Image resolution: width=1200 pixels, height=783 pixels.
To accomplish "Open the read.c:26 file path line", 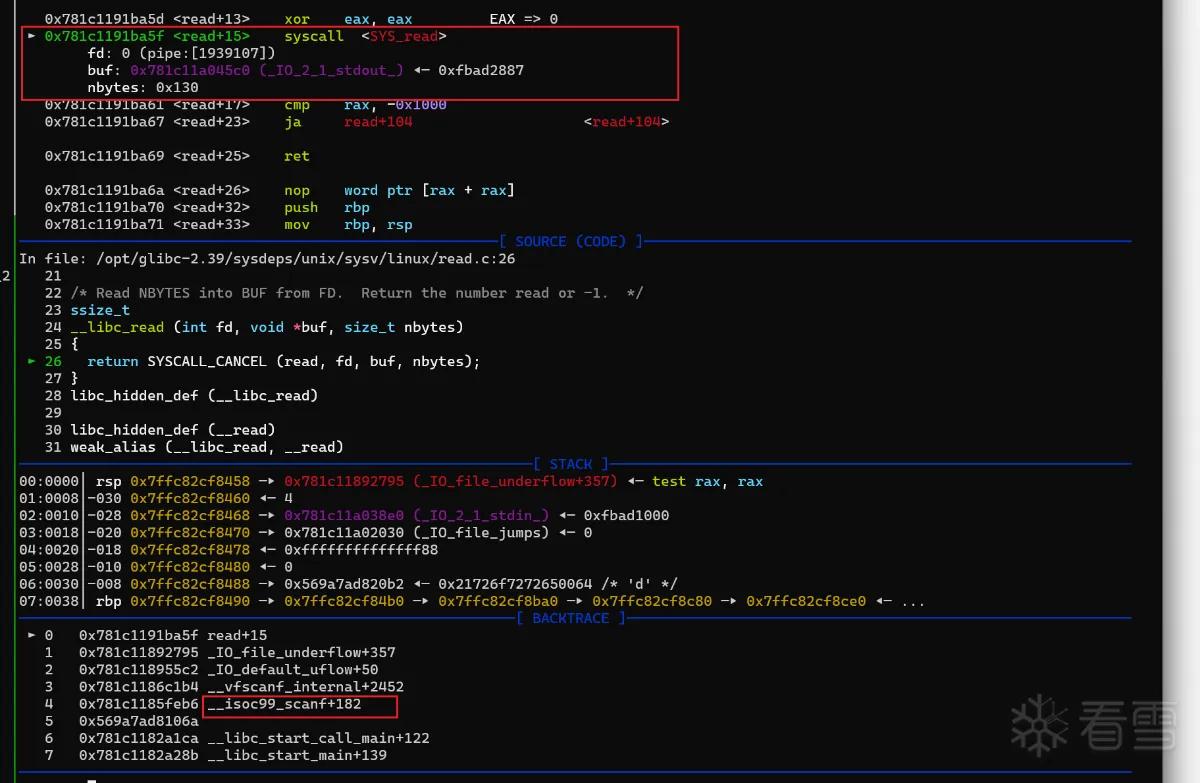I will (x=267, y=259).
